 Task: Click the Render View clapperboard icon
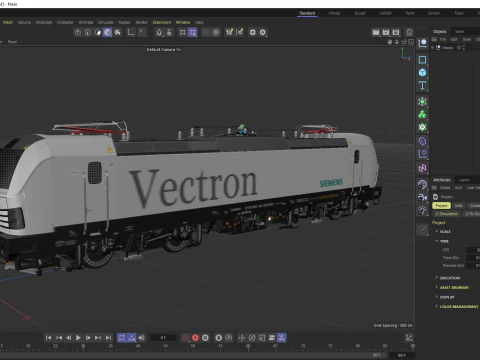[x=376, y=32]
